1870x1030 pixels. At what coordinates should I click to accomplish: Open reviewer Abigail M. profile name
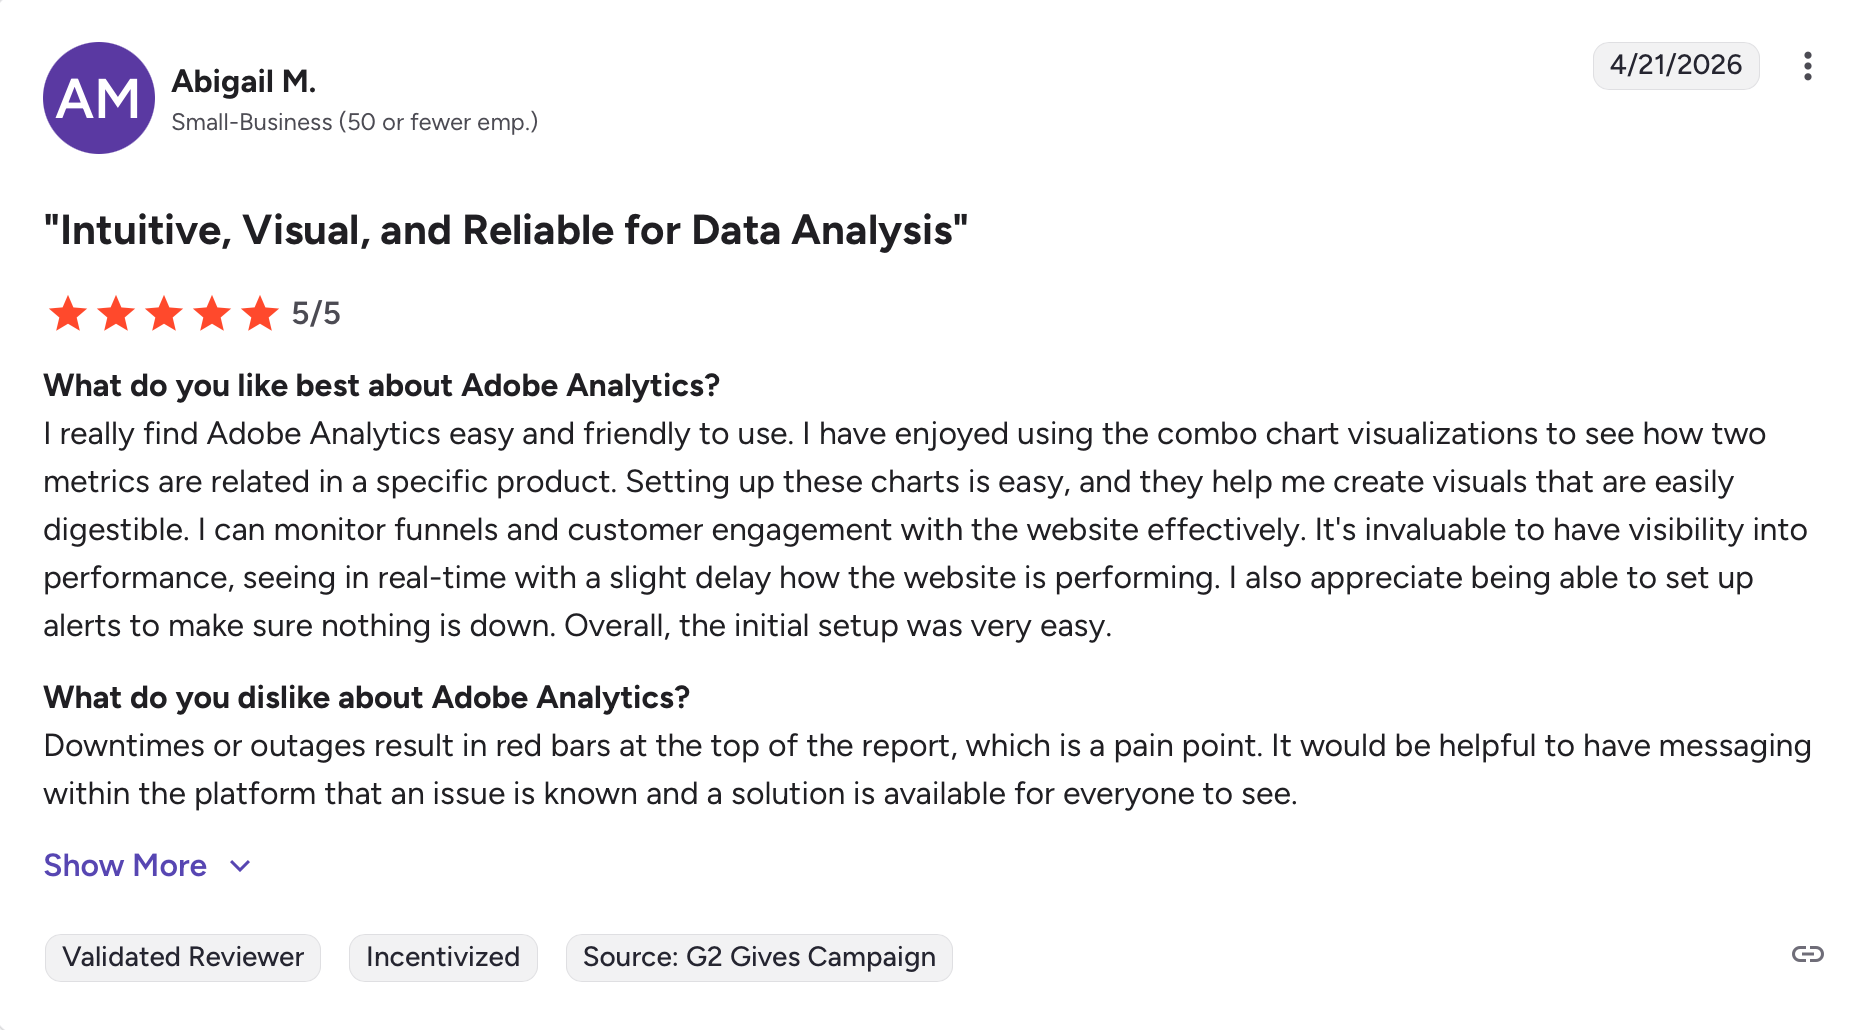click(244, 81)
